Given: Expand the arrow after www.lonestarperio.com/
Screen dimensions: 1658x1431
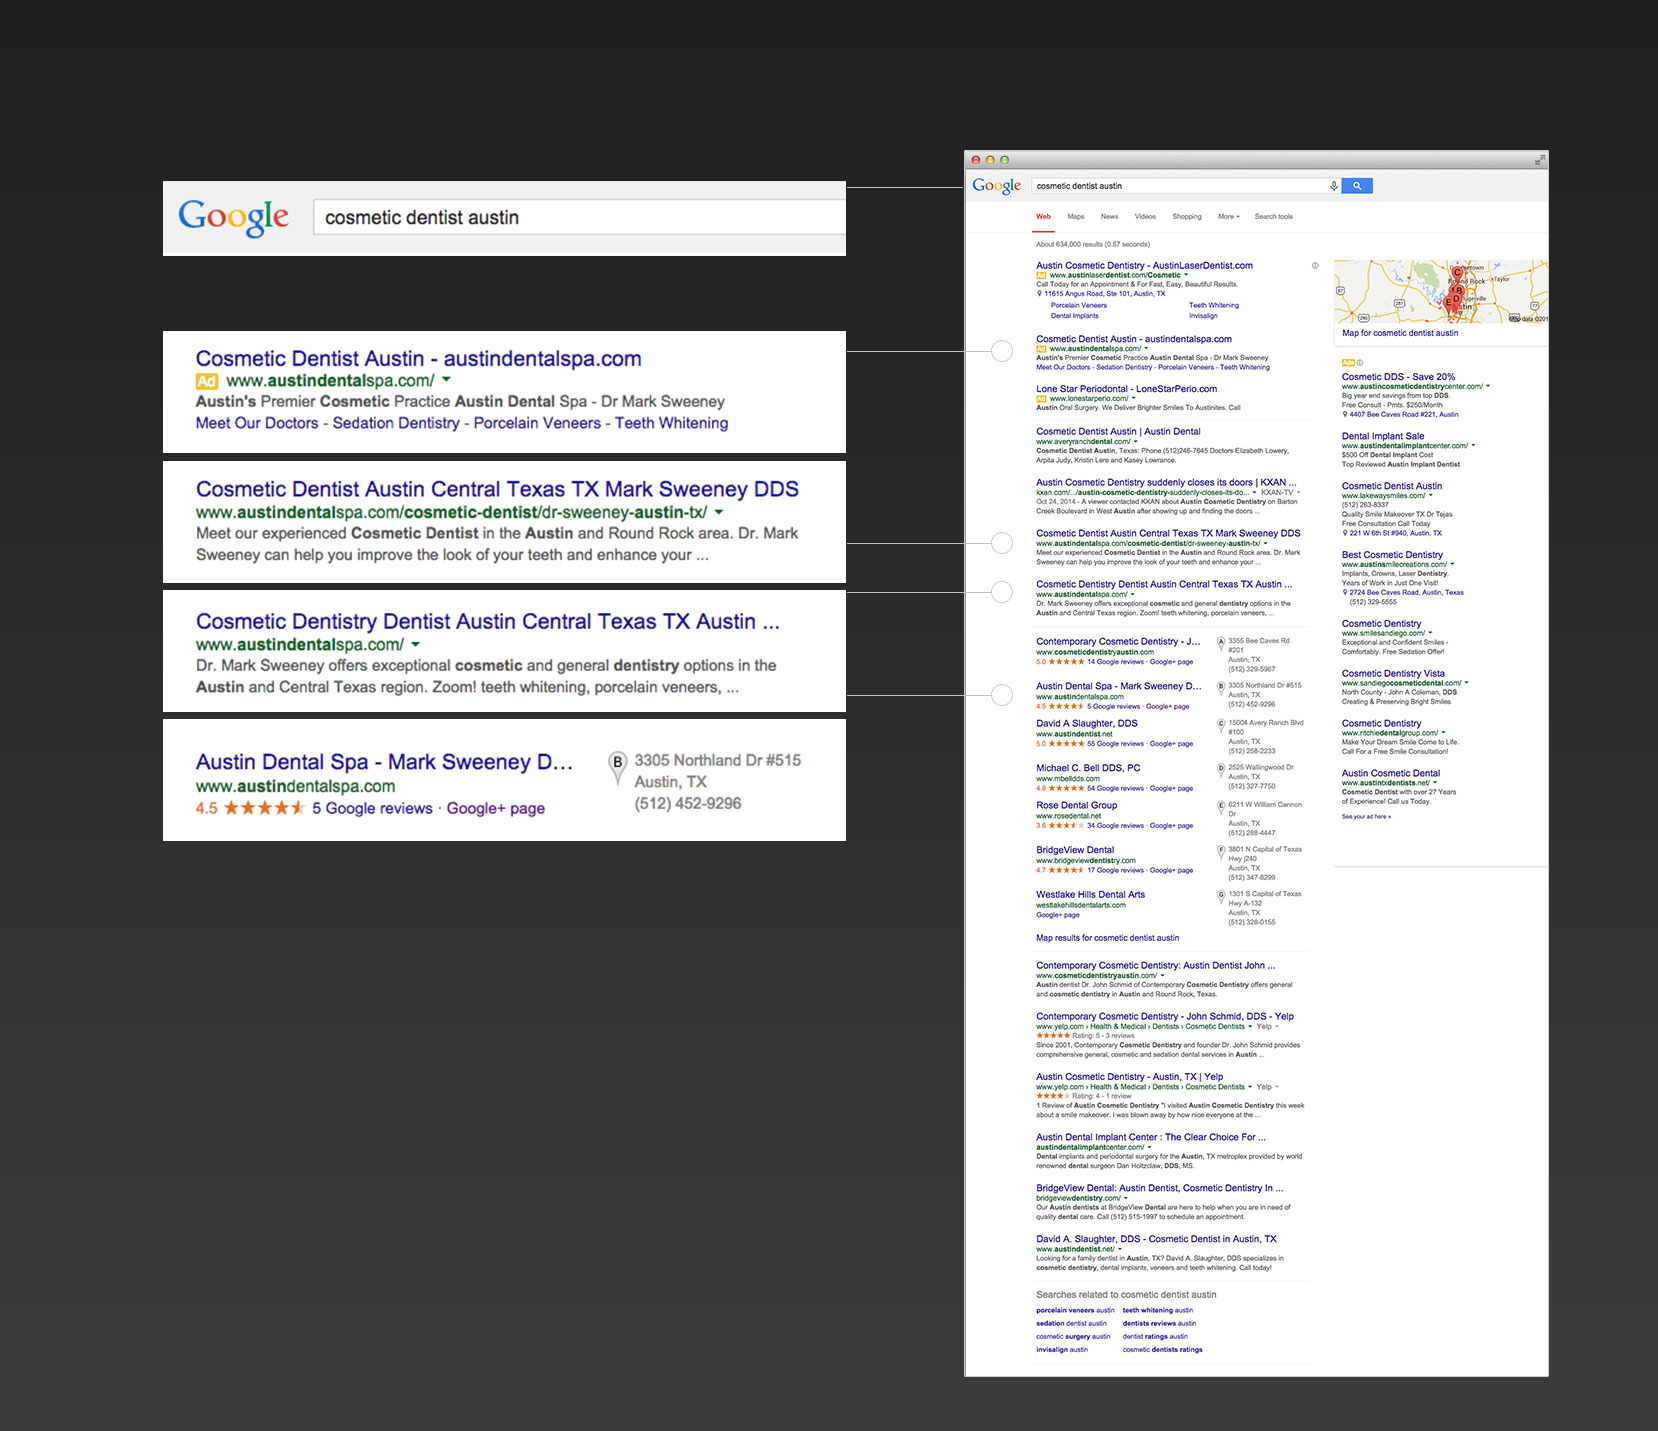Looking at the screenshot, I should click(x=1134, y=398).
